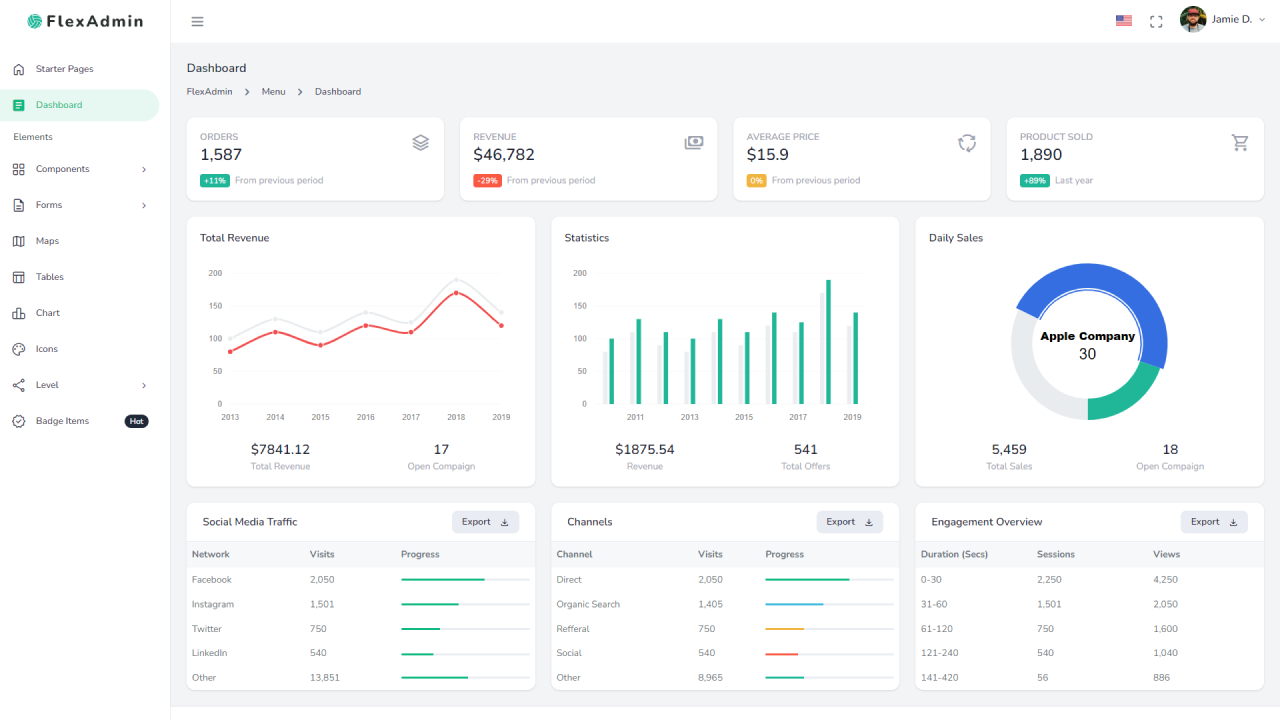Open the Tables menu item
The image size is (1280, 720).
pyautogui.click(x=80, y=277)
